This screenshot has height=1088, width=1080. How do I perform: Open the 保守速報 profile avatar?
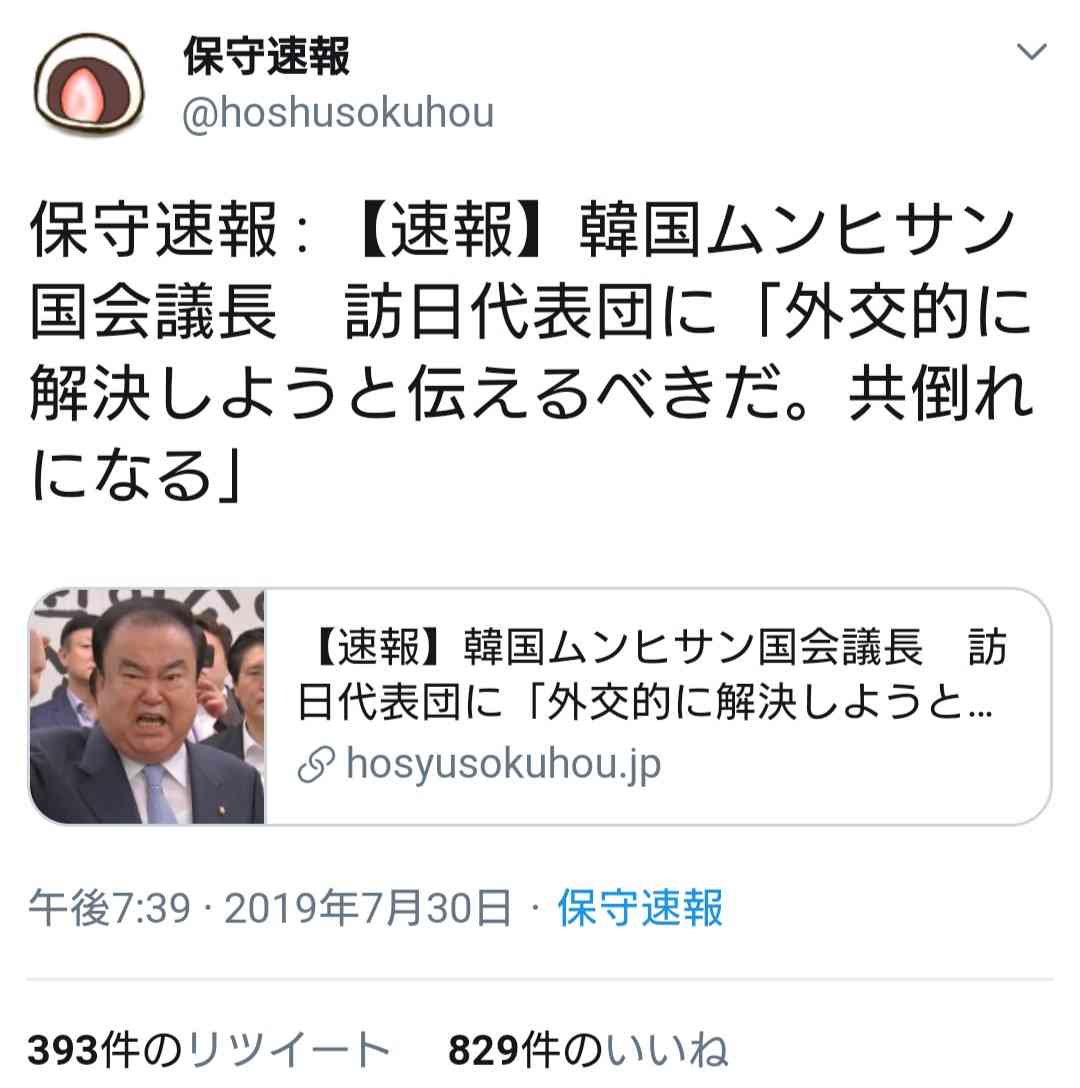click(x=89, y=84)
